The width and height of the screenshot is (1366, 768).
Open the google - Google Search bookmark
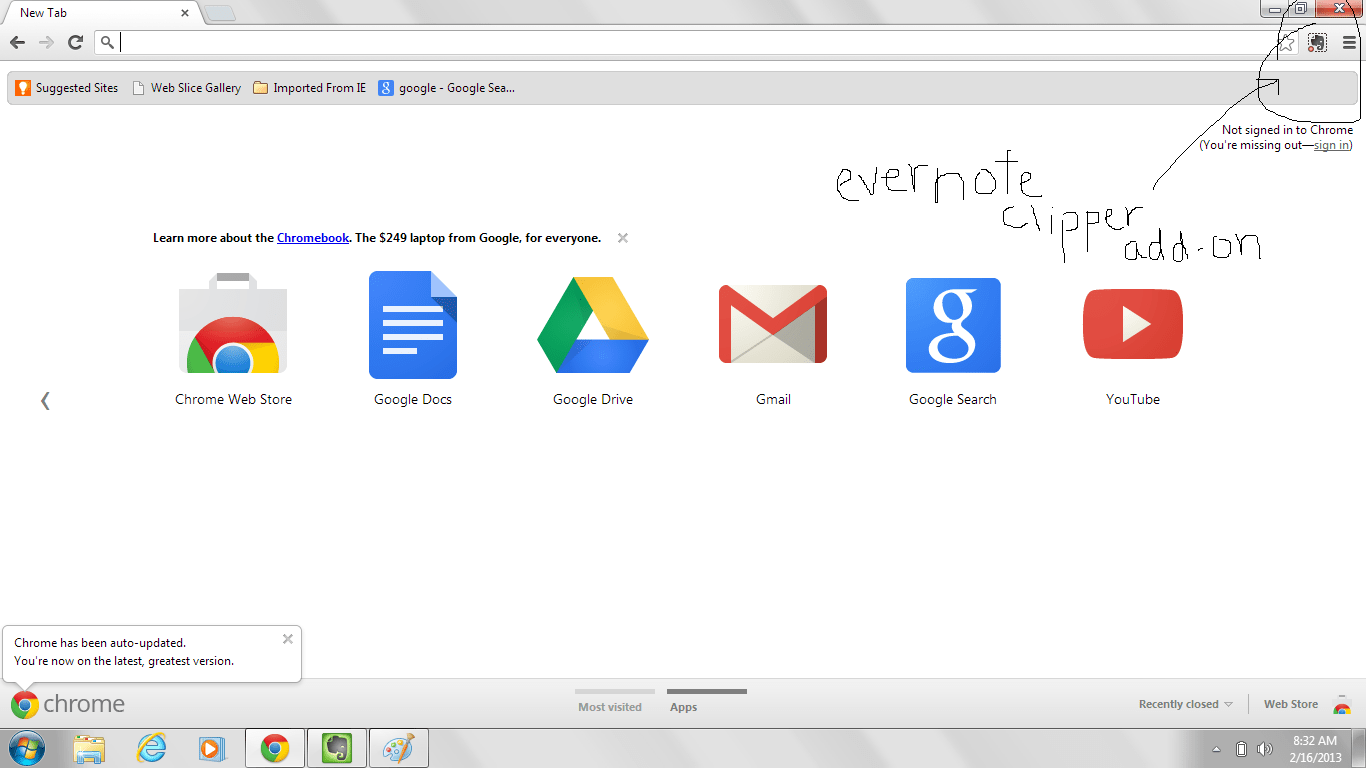pyautogui.click(x=447, y=88)
